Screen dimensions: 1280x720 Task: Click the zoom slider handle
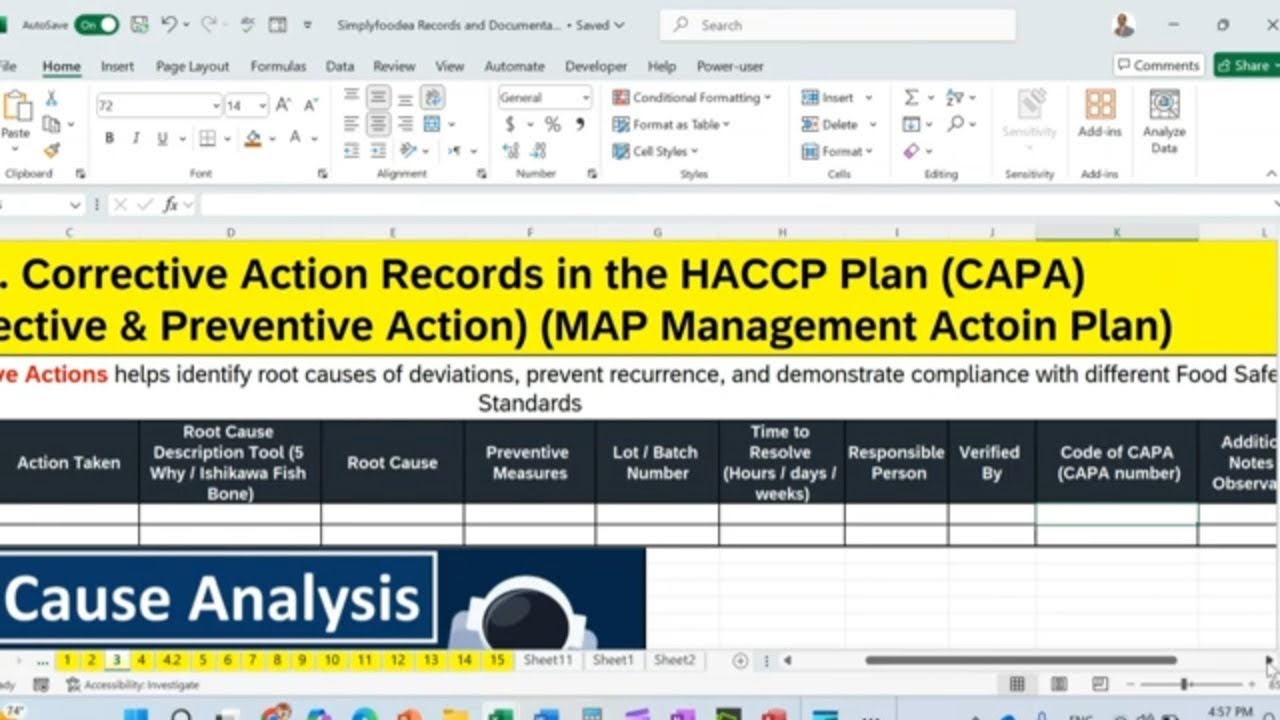click(1184, 684)
